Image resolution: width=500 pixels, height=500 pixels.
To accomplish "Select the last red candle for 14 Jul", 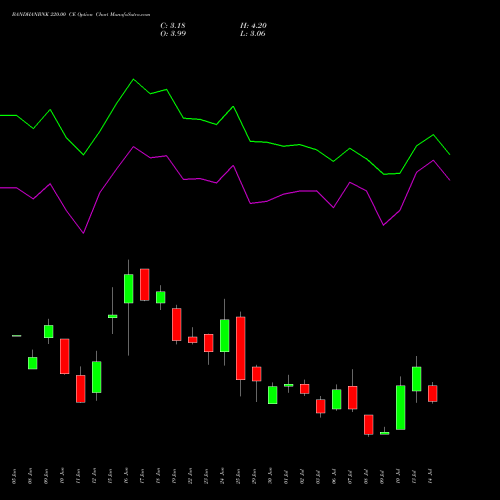I will coord(433,393).
